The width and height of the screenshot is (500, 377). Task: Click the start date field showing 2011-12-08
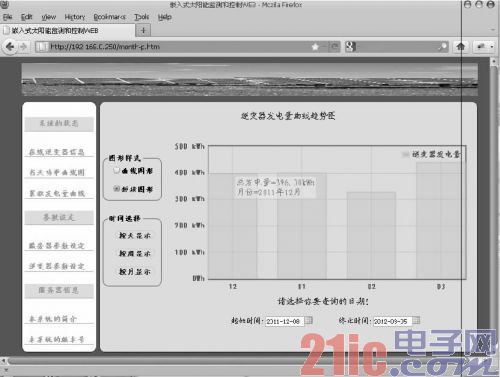pos(285,321)
